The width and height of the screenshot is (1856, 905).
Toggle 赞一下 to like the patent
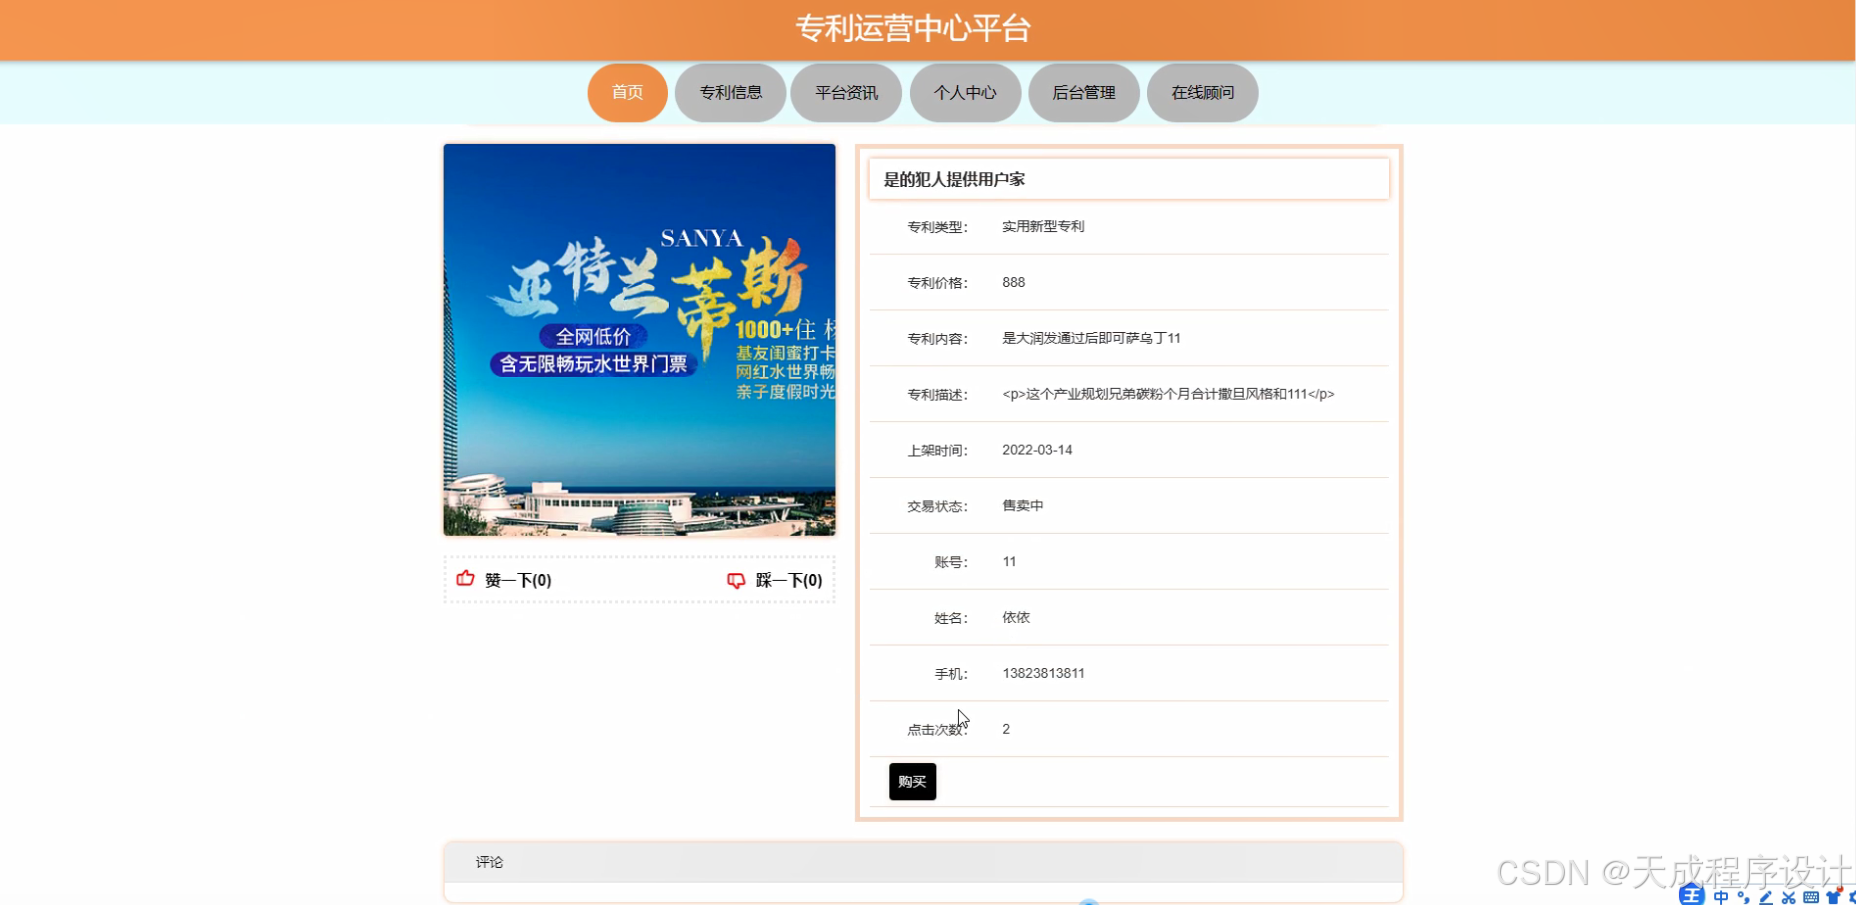click(x=517, y=579)
